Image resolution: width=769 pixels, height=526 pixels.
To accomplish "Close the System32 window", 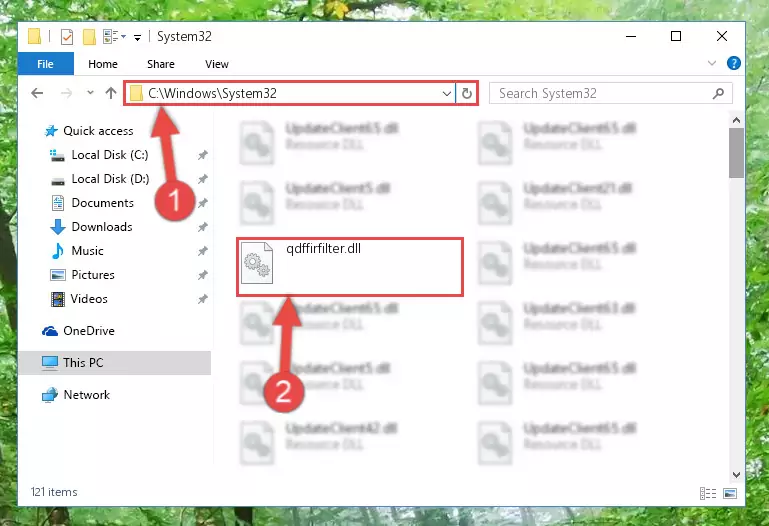I will coord(721,36).
